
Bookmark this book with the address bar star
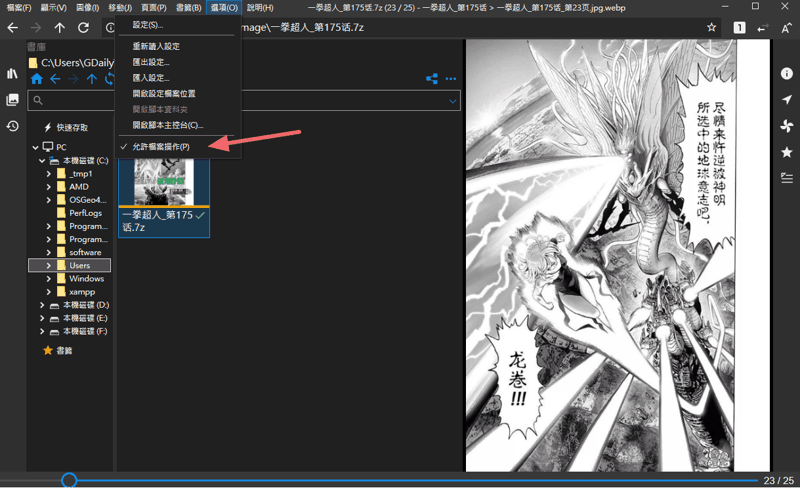pyautogui.click(x=711, y=28)
